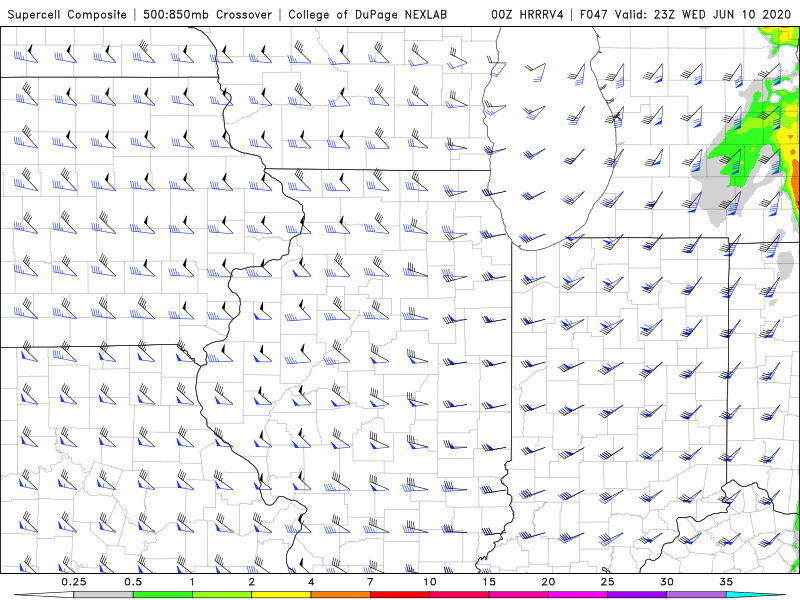The image size is (800, 600).
Task: Click the legend value 7
Action: [x=370, y=582]
